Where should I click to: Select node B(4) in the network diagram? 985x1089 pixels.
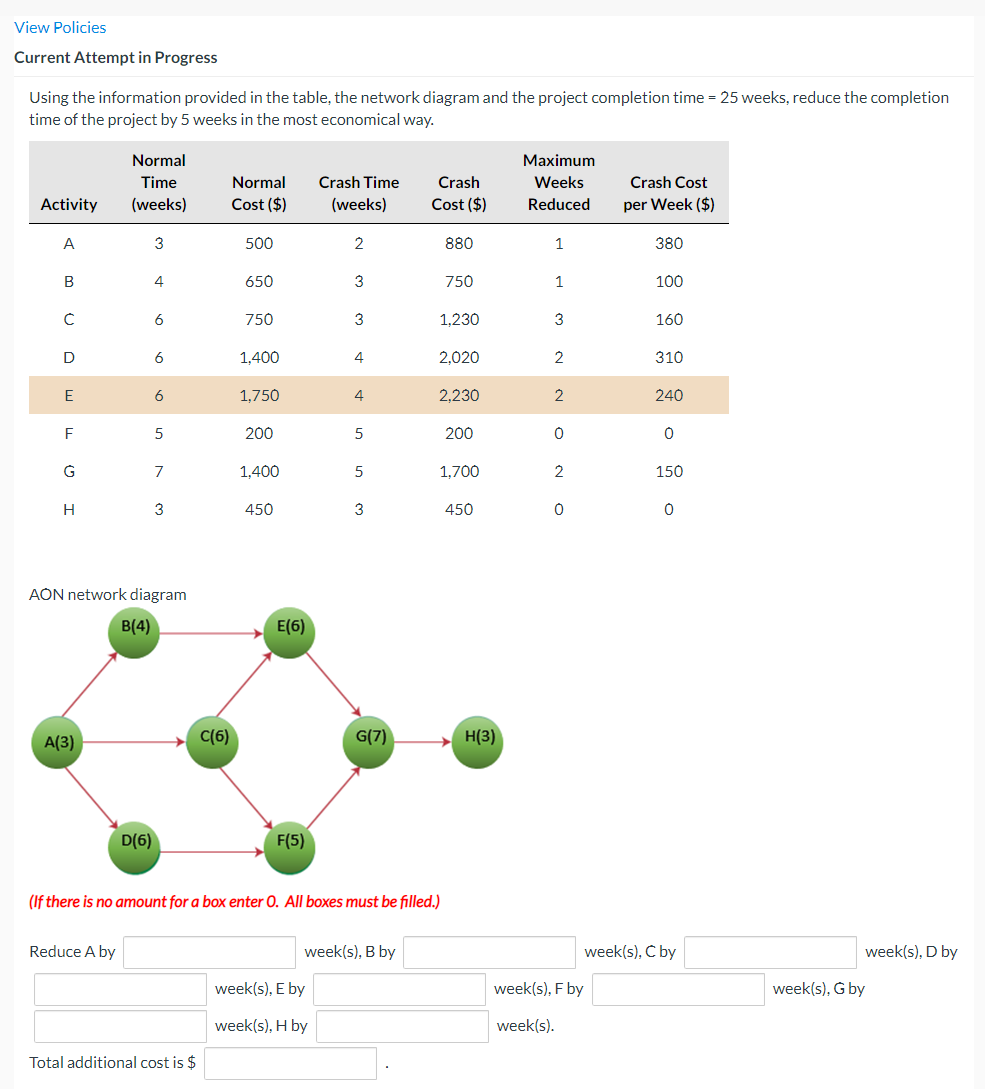tap(134, 632)
